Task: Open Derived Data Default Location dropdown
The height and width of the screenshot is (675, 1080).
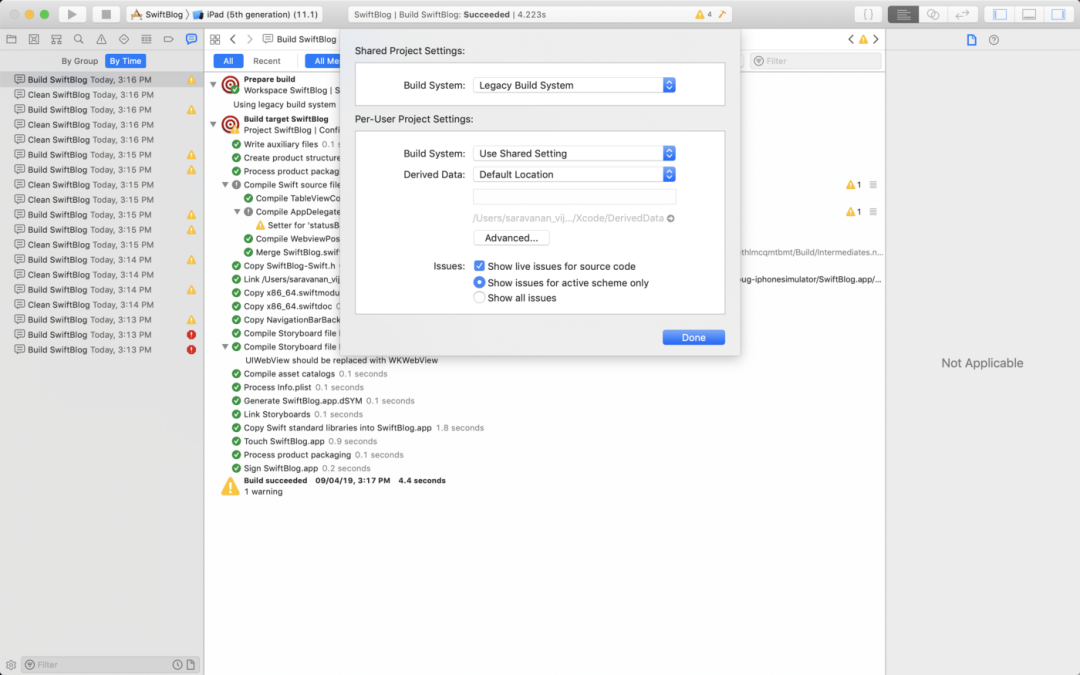Action: 574,174
